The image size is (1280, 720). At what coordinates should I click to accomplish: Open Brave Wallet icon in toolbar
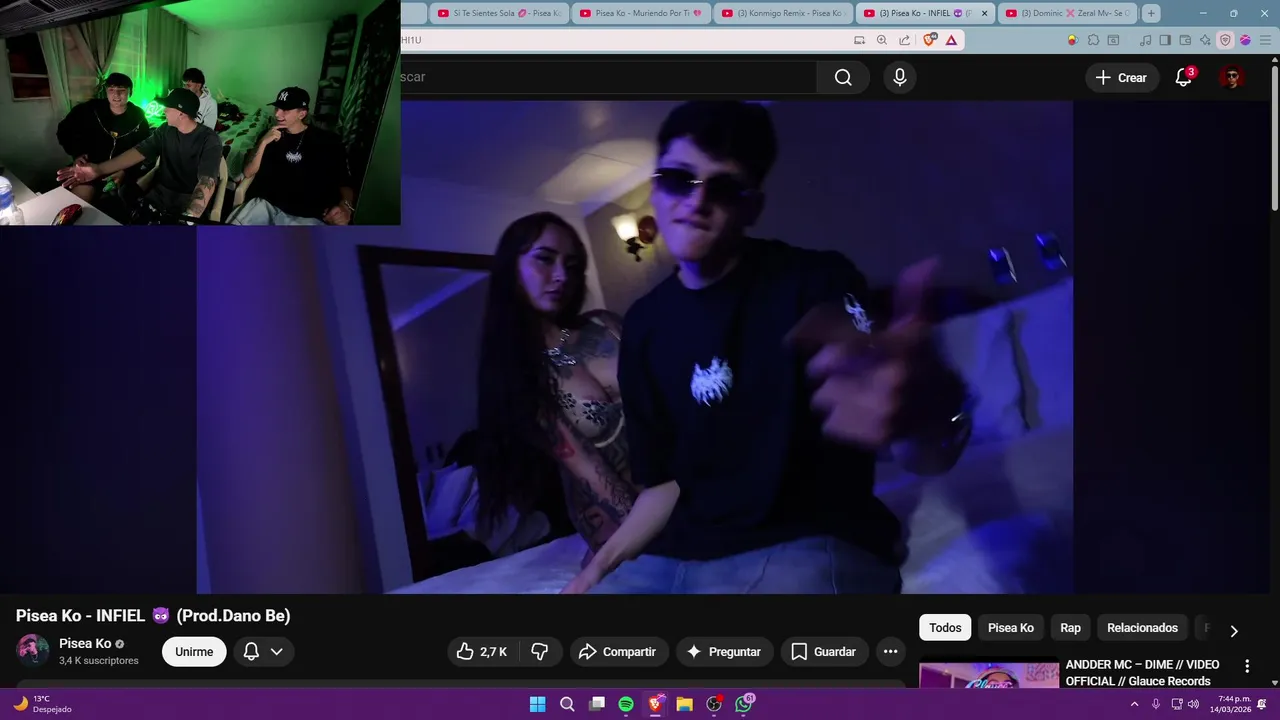point(1185,40)
